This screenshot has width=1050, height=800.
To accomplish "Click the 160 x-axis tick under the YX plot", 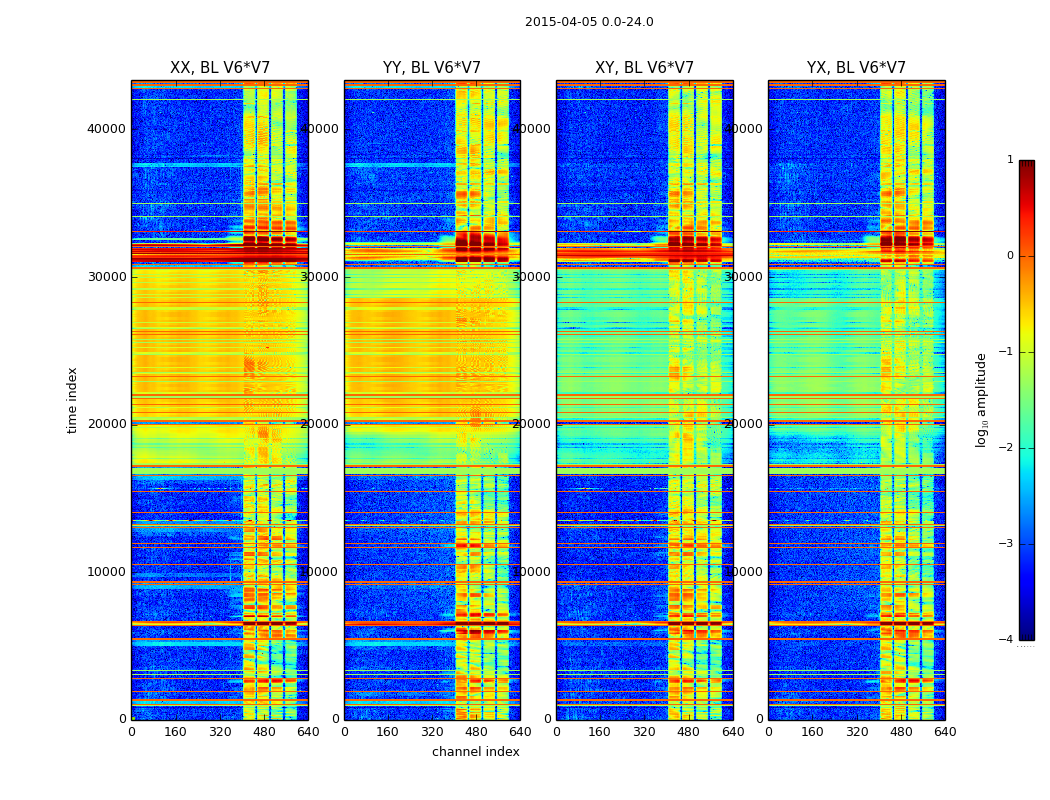I will tap(812, 732).
